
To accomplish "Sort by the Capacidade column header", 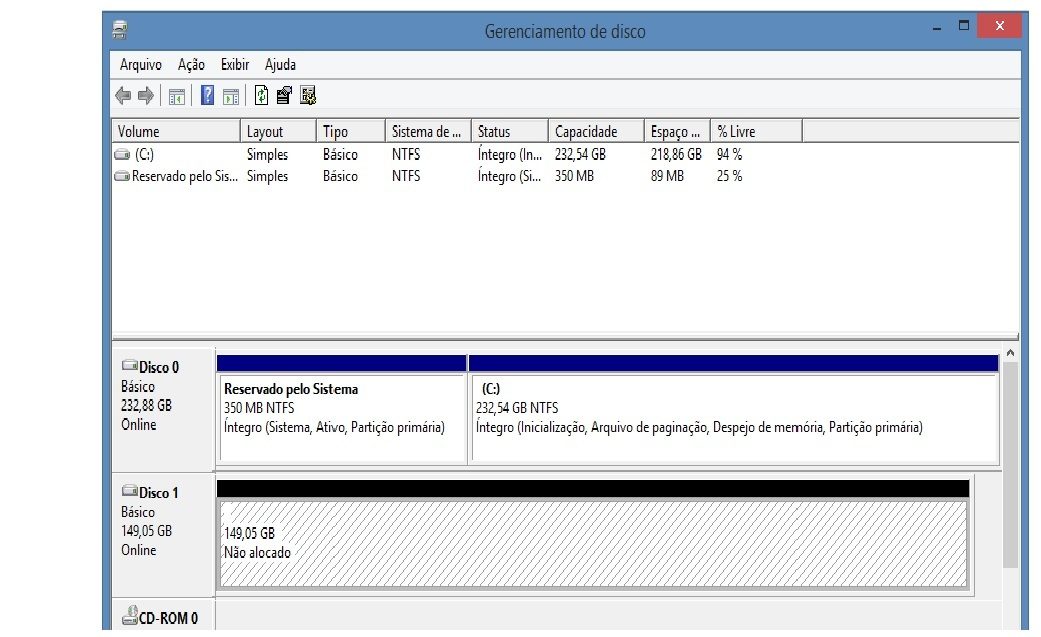I will (596, 132).
